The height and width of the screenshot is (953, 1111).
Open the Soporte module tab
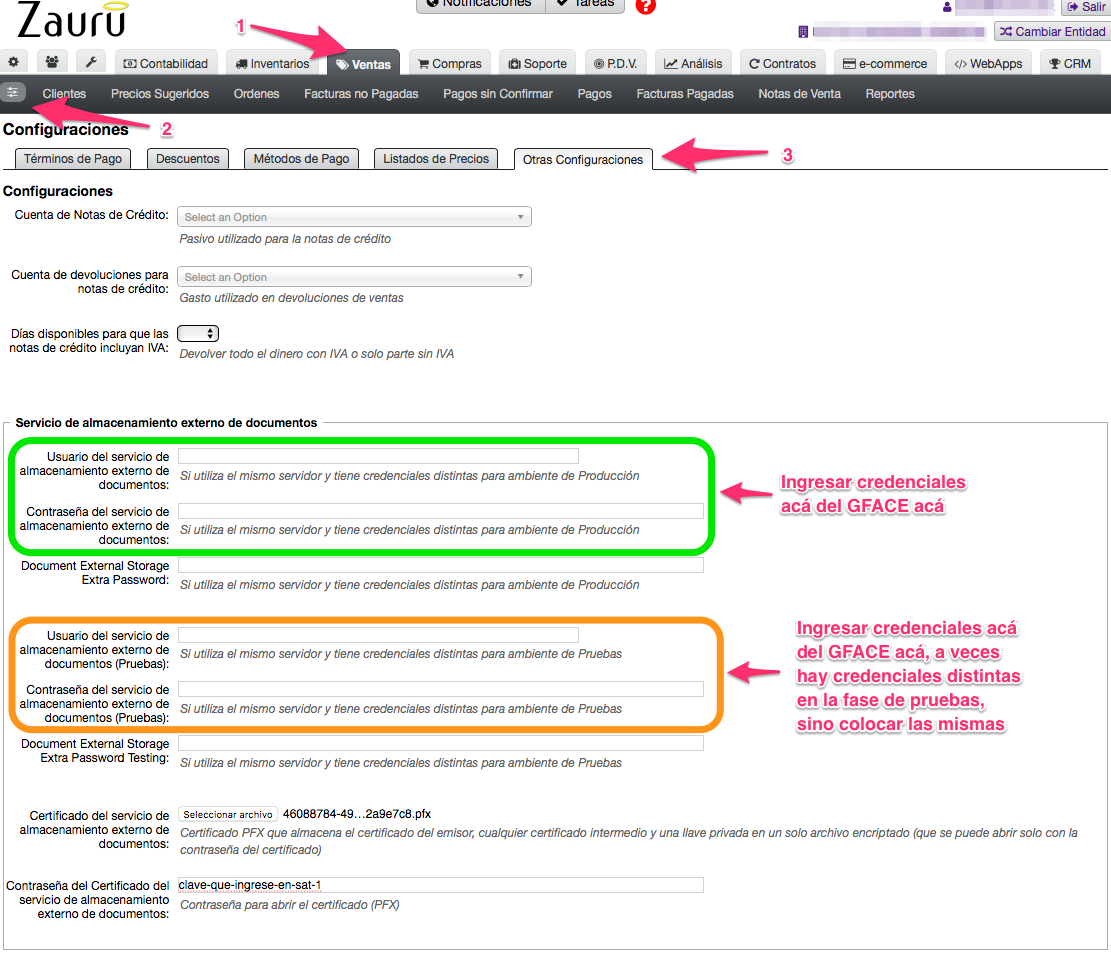tap(537, 63)
